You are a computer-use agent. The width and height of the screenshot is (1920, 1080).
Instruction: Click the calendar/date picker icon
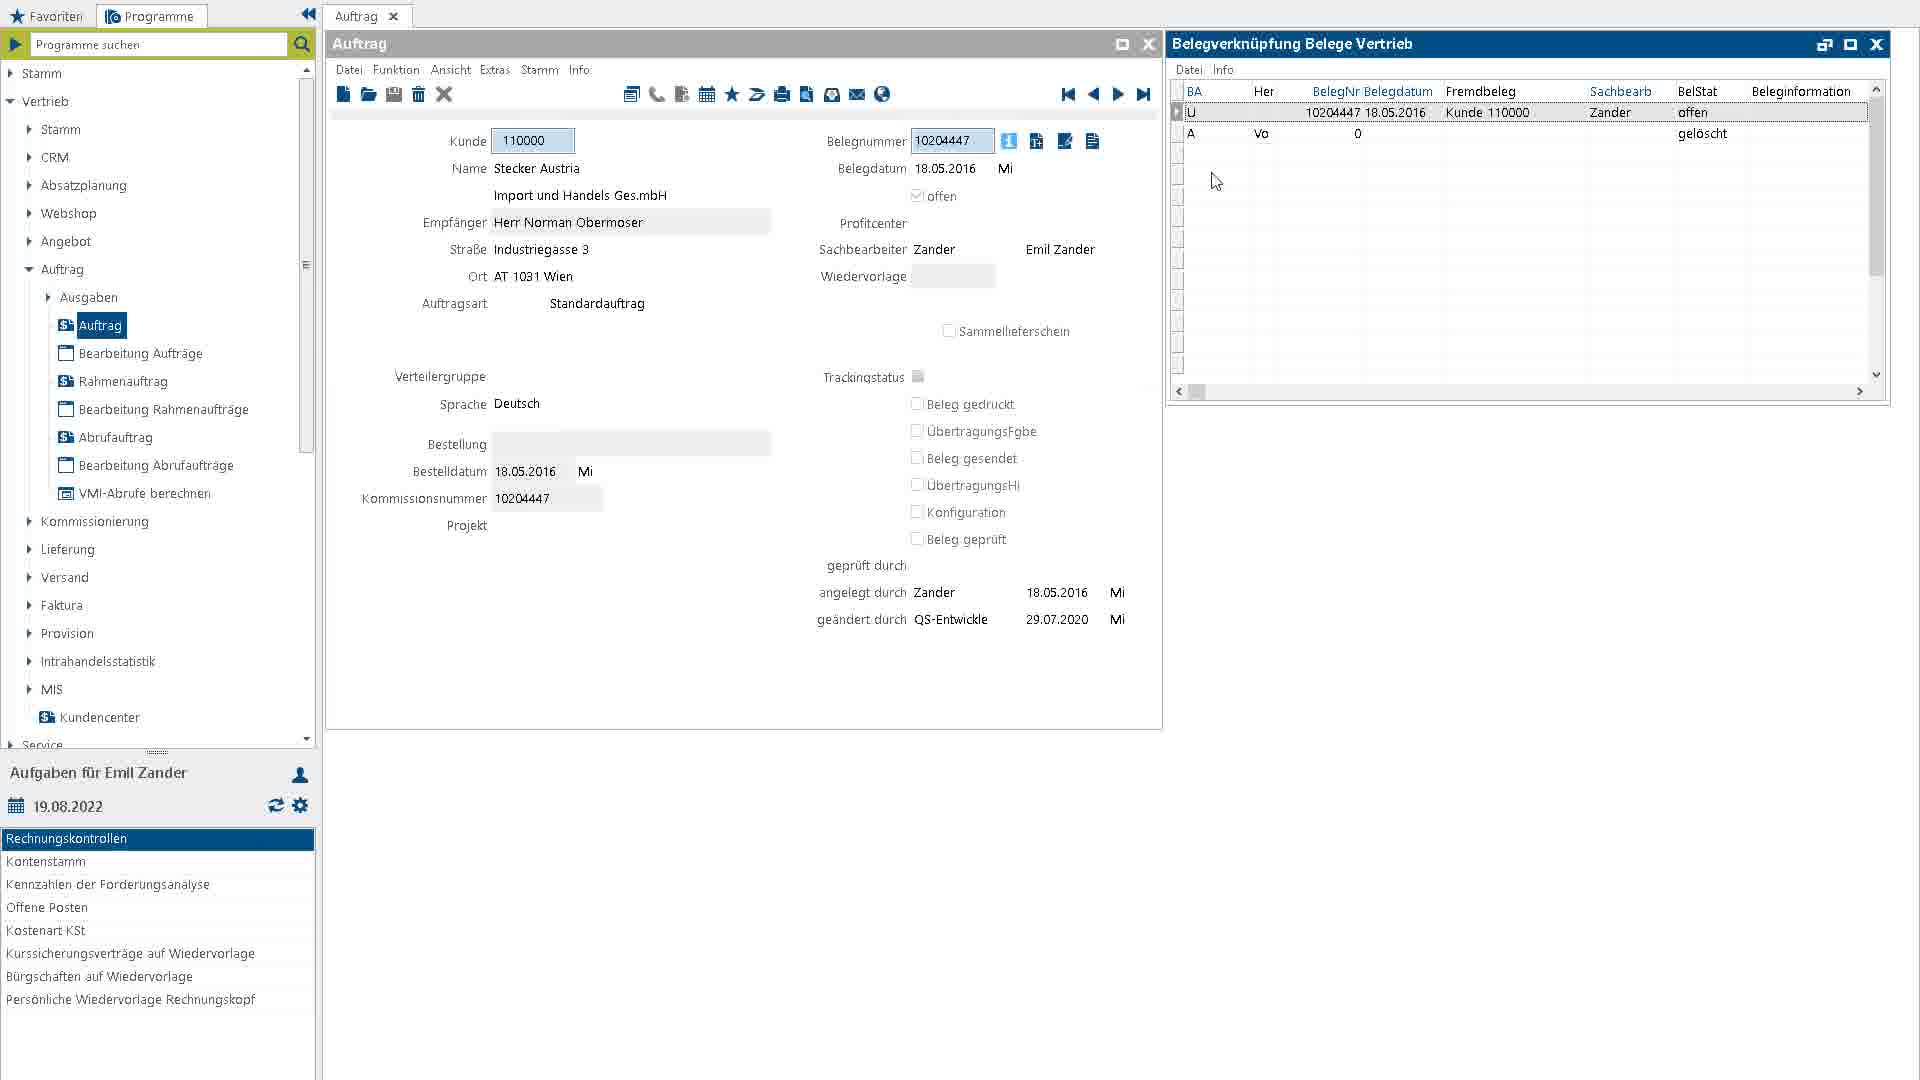[x=708, y=94]
